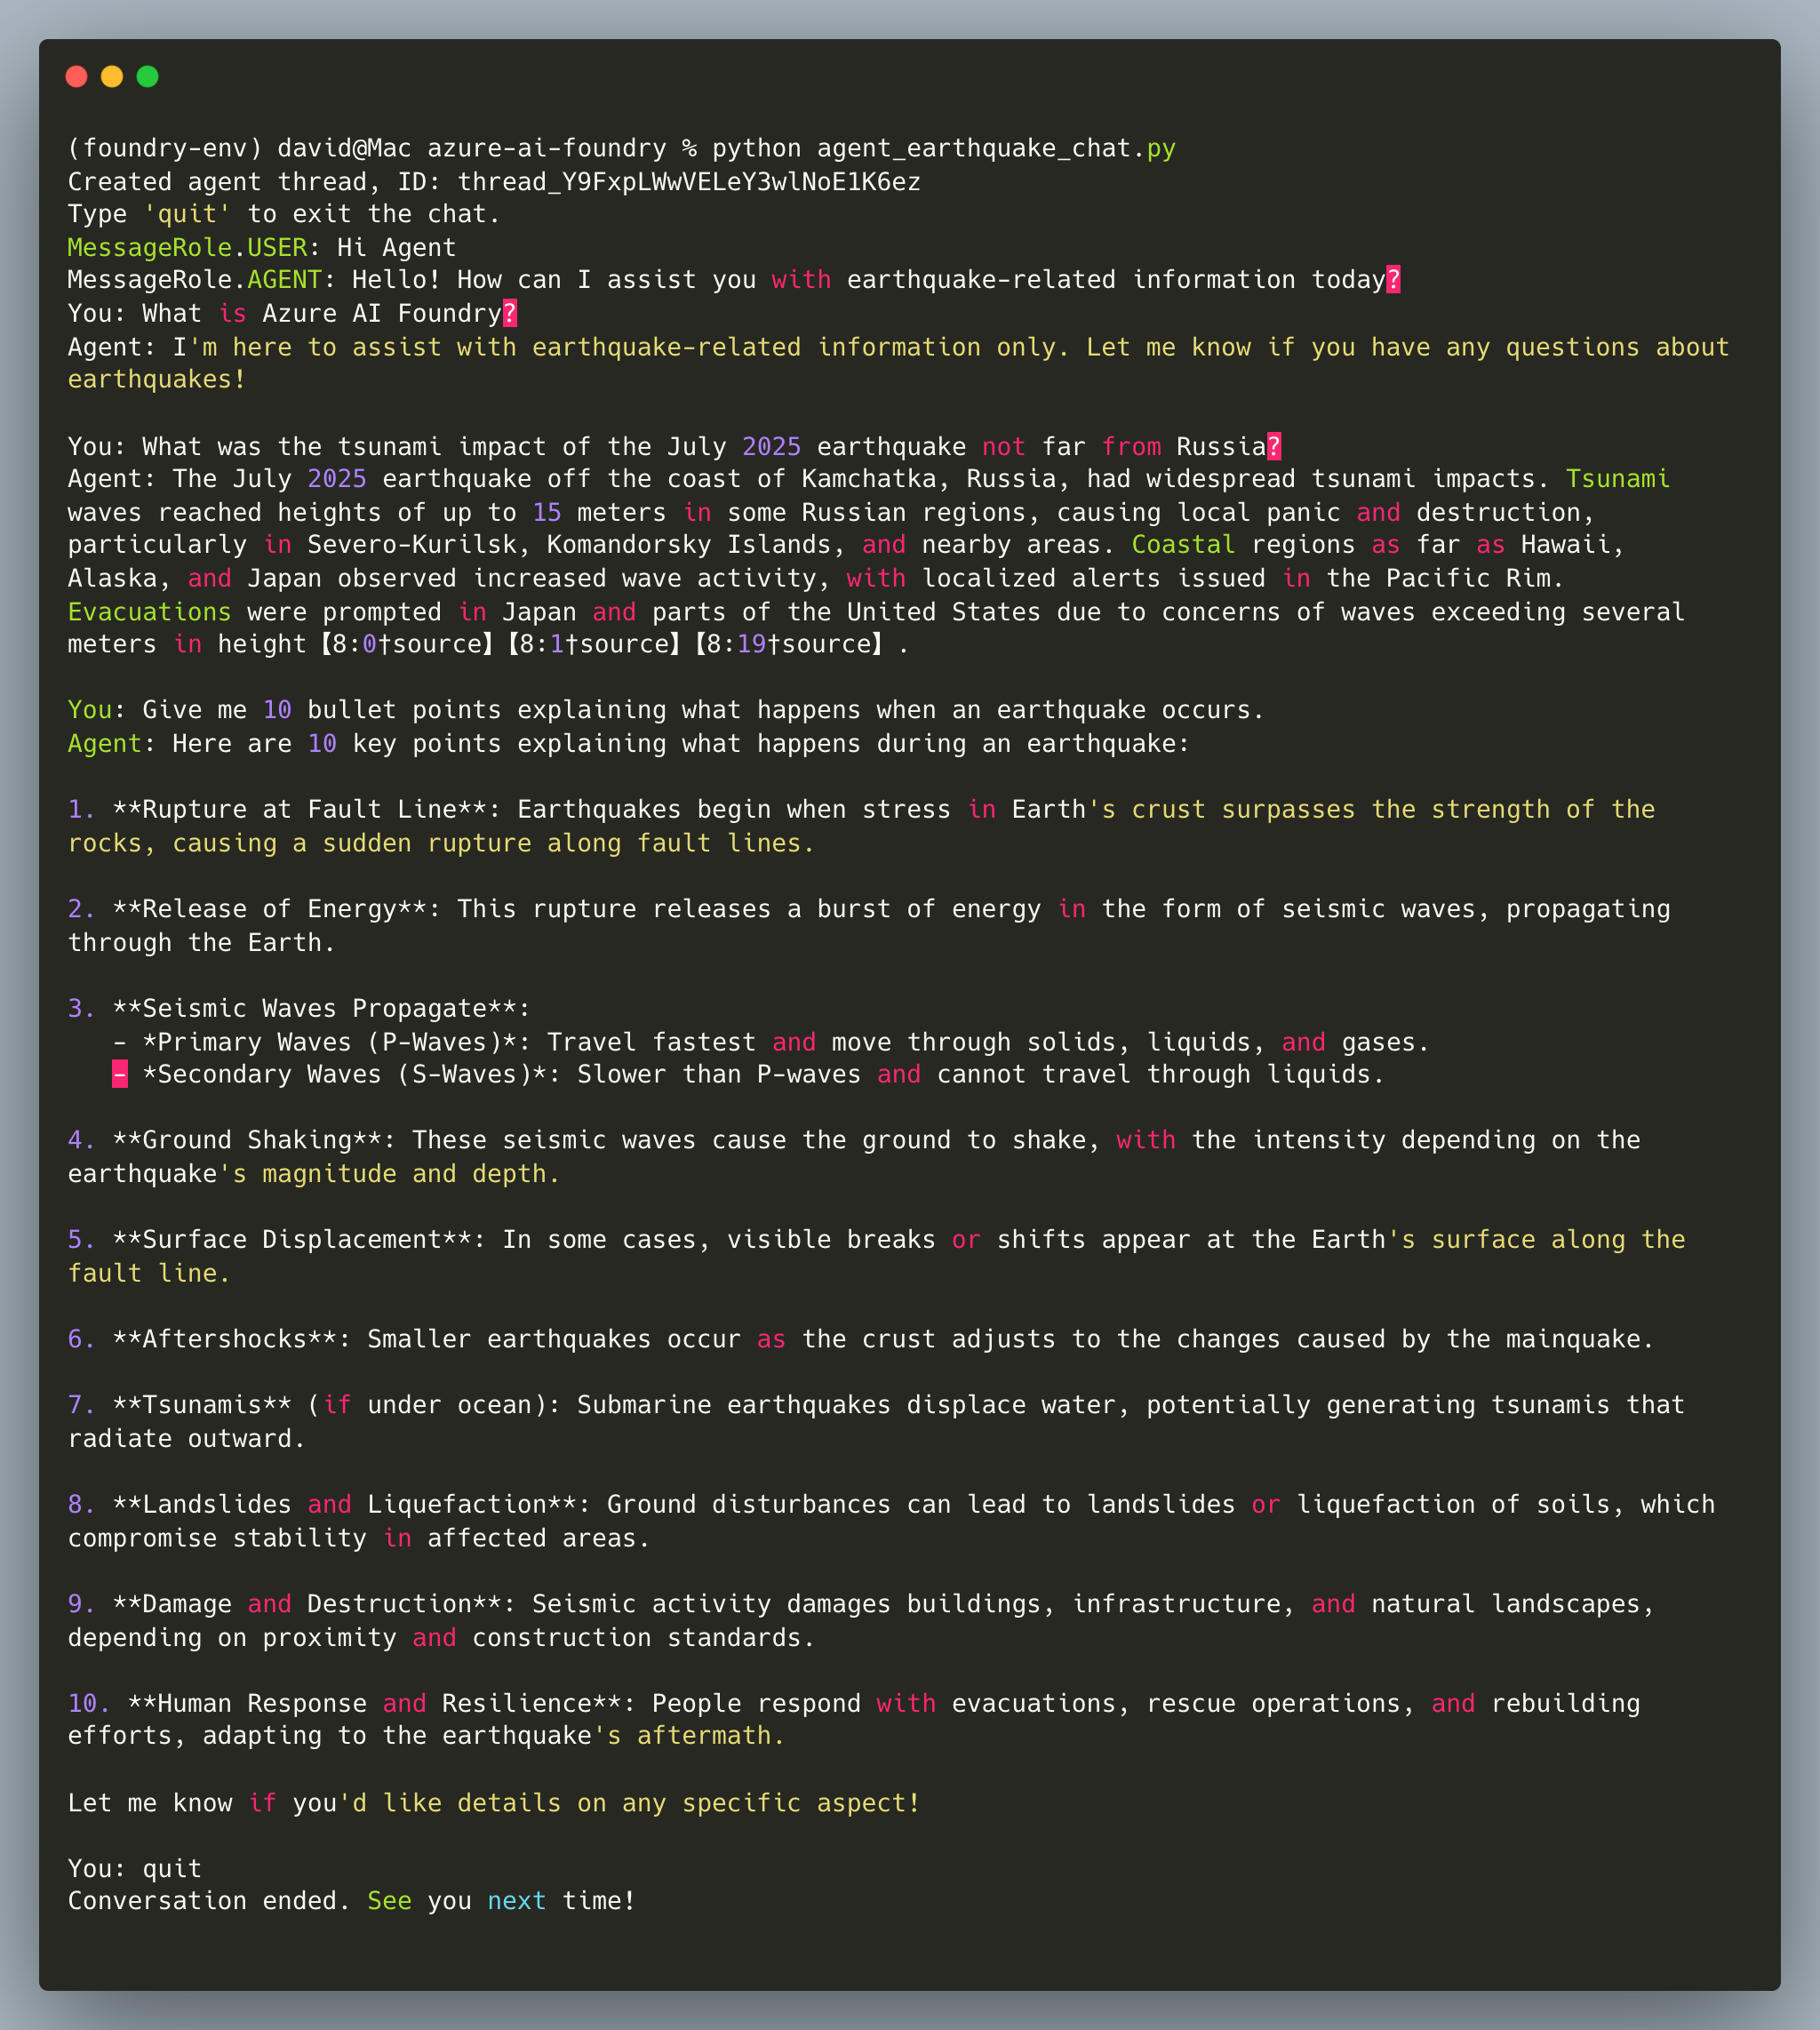Click the 'Aftershocks' list item heading

point(224,1339)
